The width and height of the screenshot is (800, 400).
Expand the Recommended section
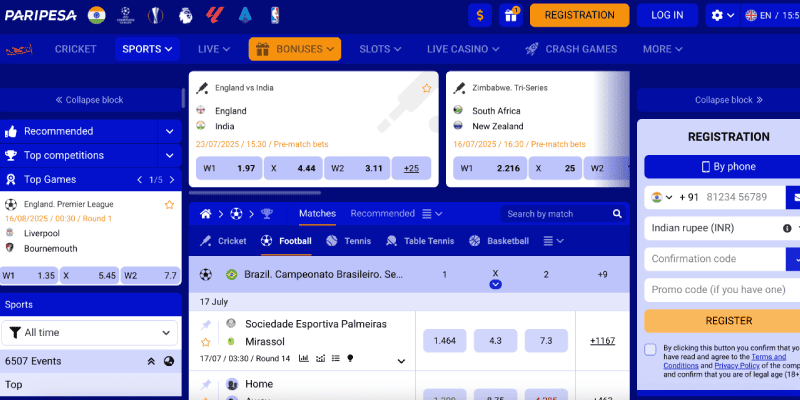tap(169, 132)
